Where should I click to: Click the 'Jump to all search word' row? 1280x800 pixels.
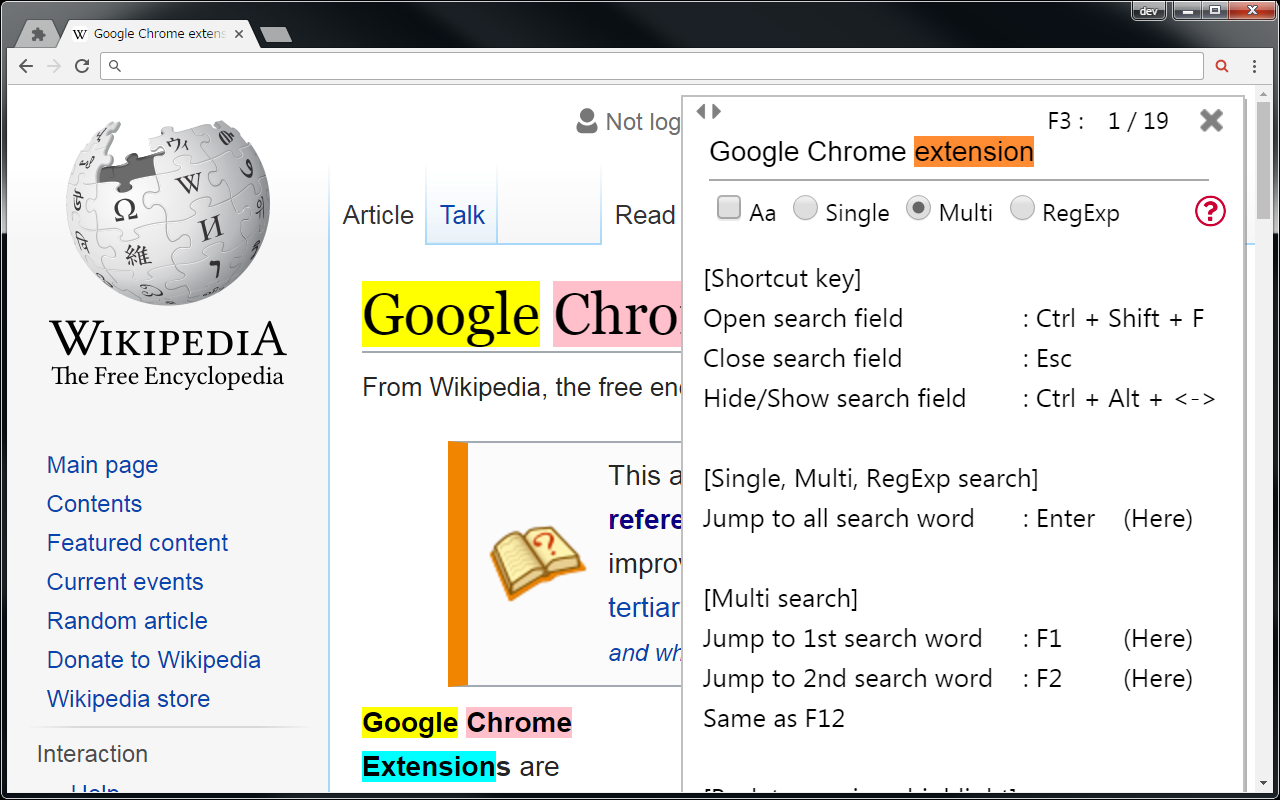point(948,519)
